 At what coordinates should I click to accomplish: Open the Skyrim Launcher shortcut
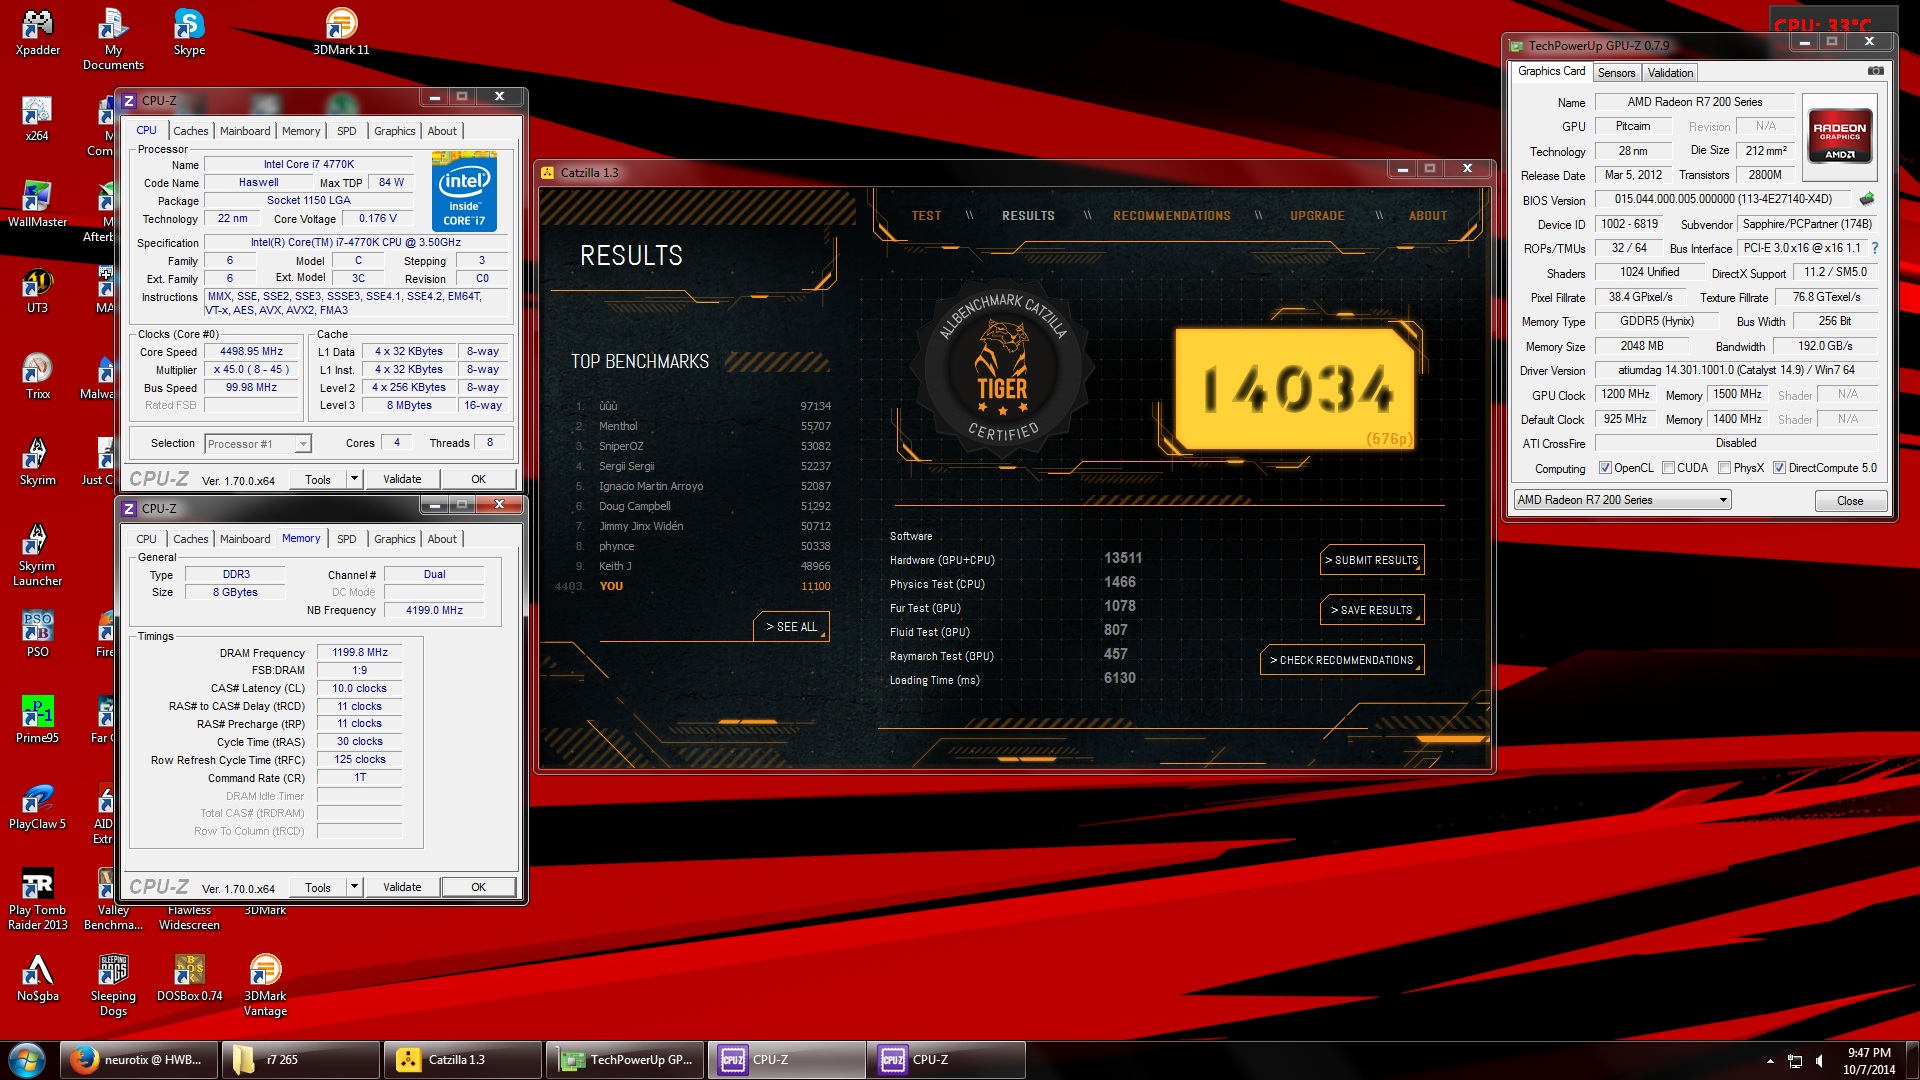[x=37, y=555]
